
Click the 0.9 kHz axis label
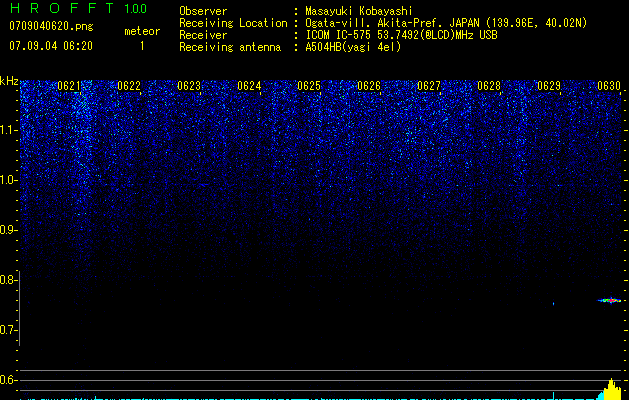pos(8,230)
